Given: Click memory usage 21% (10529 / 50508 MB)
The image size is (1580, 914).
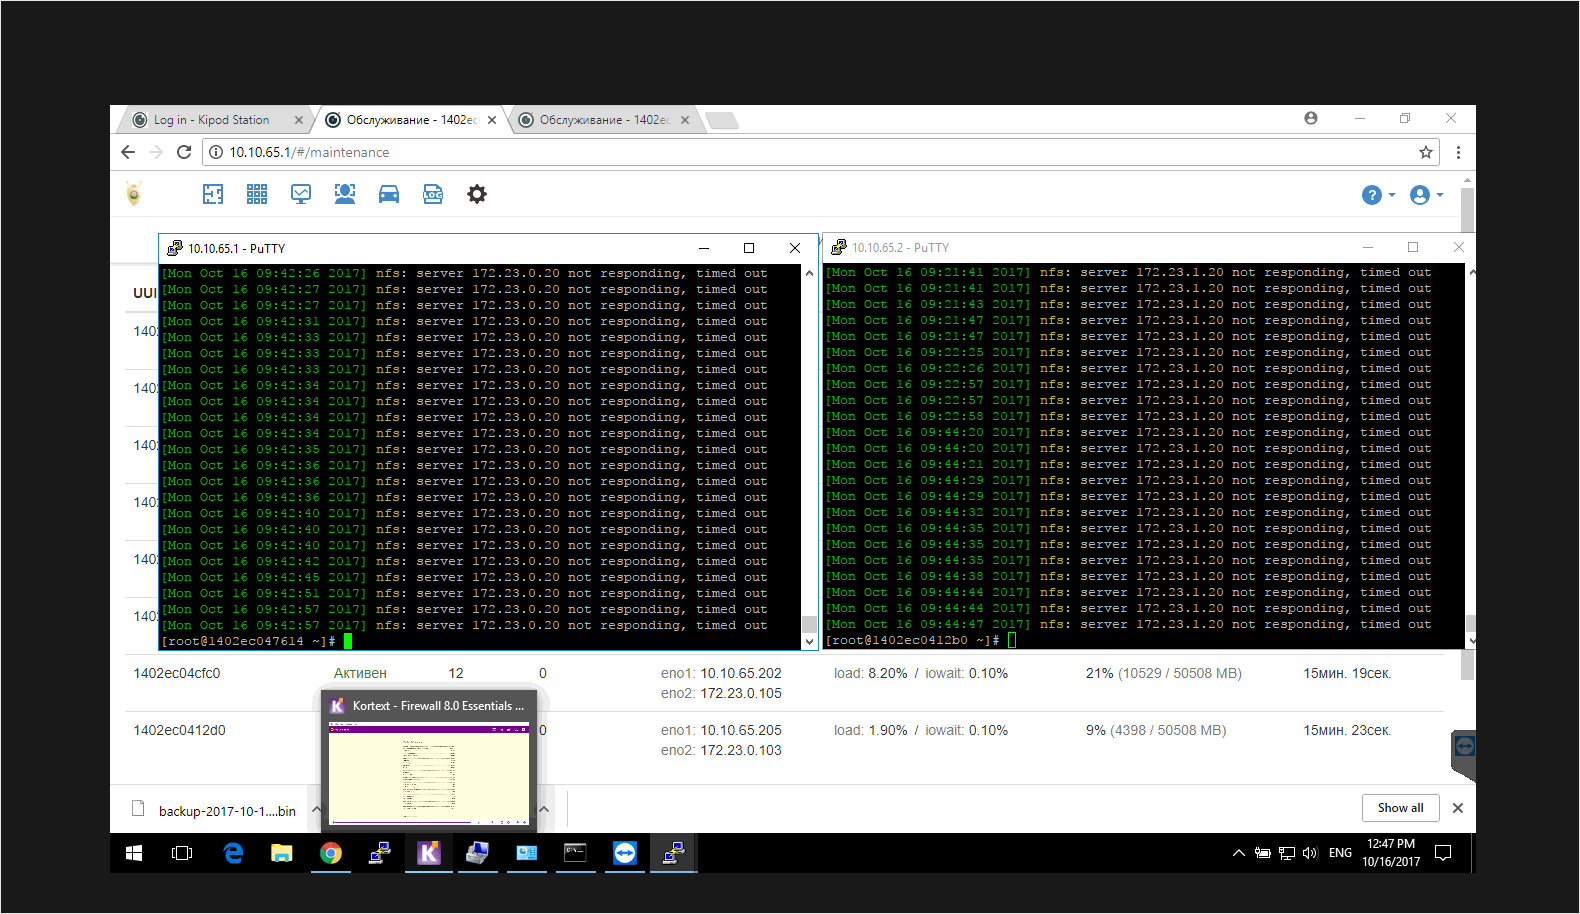Looking at the screenshot, I should pos(1164,673).
